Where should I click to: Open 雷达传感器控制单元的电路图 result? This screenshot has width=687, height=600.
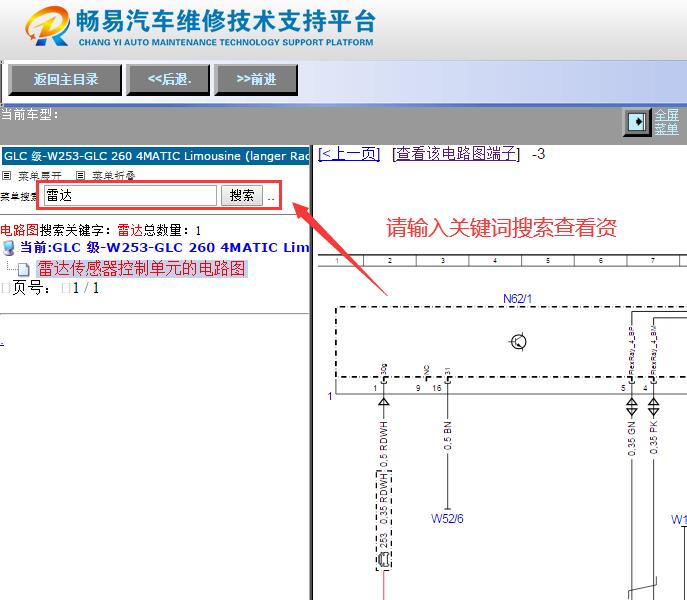click(142, 269)
